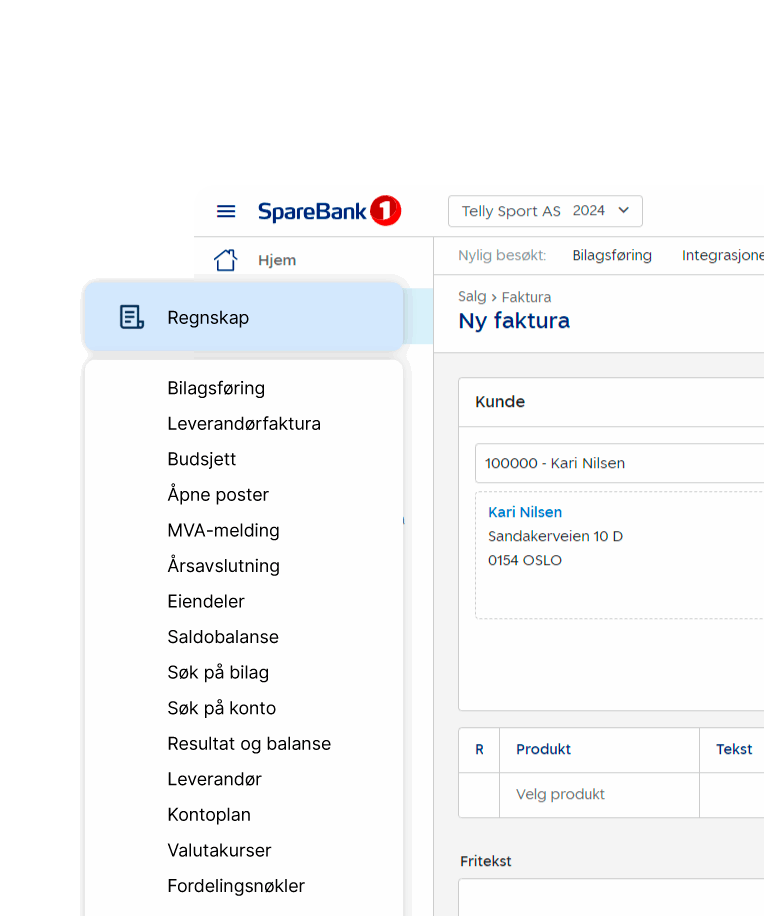Click the Fritekst text area

pos(610,896)
